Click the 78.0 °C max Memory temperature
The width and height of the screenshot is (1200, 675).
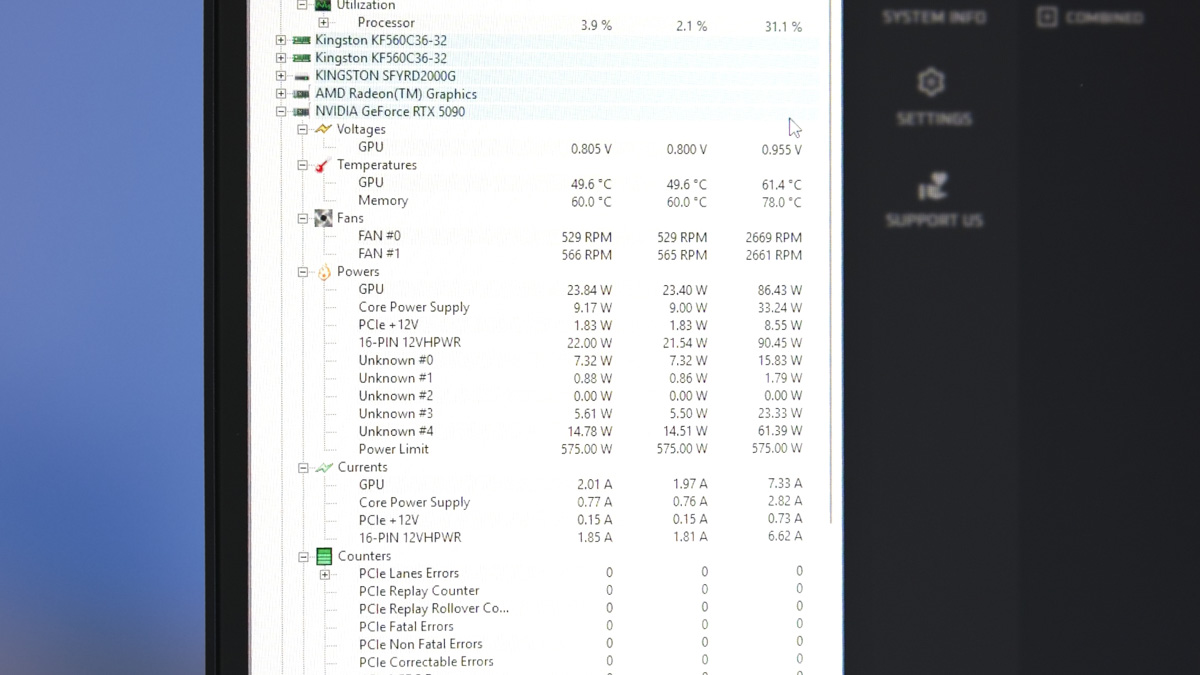782,202
